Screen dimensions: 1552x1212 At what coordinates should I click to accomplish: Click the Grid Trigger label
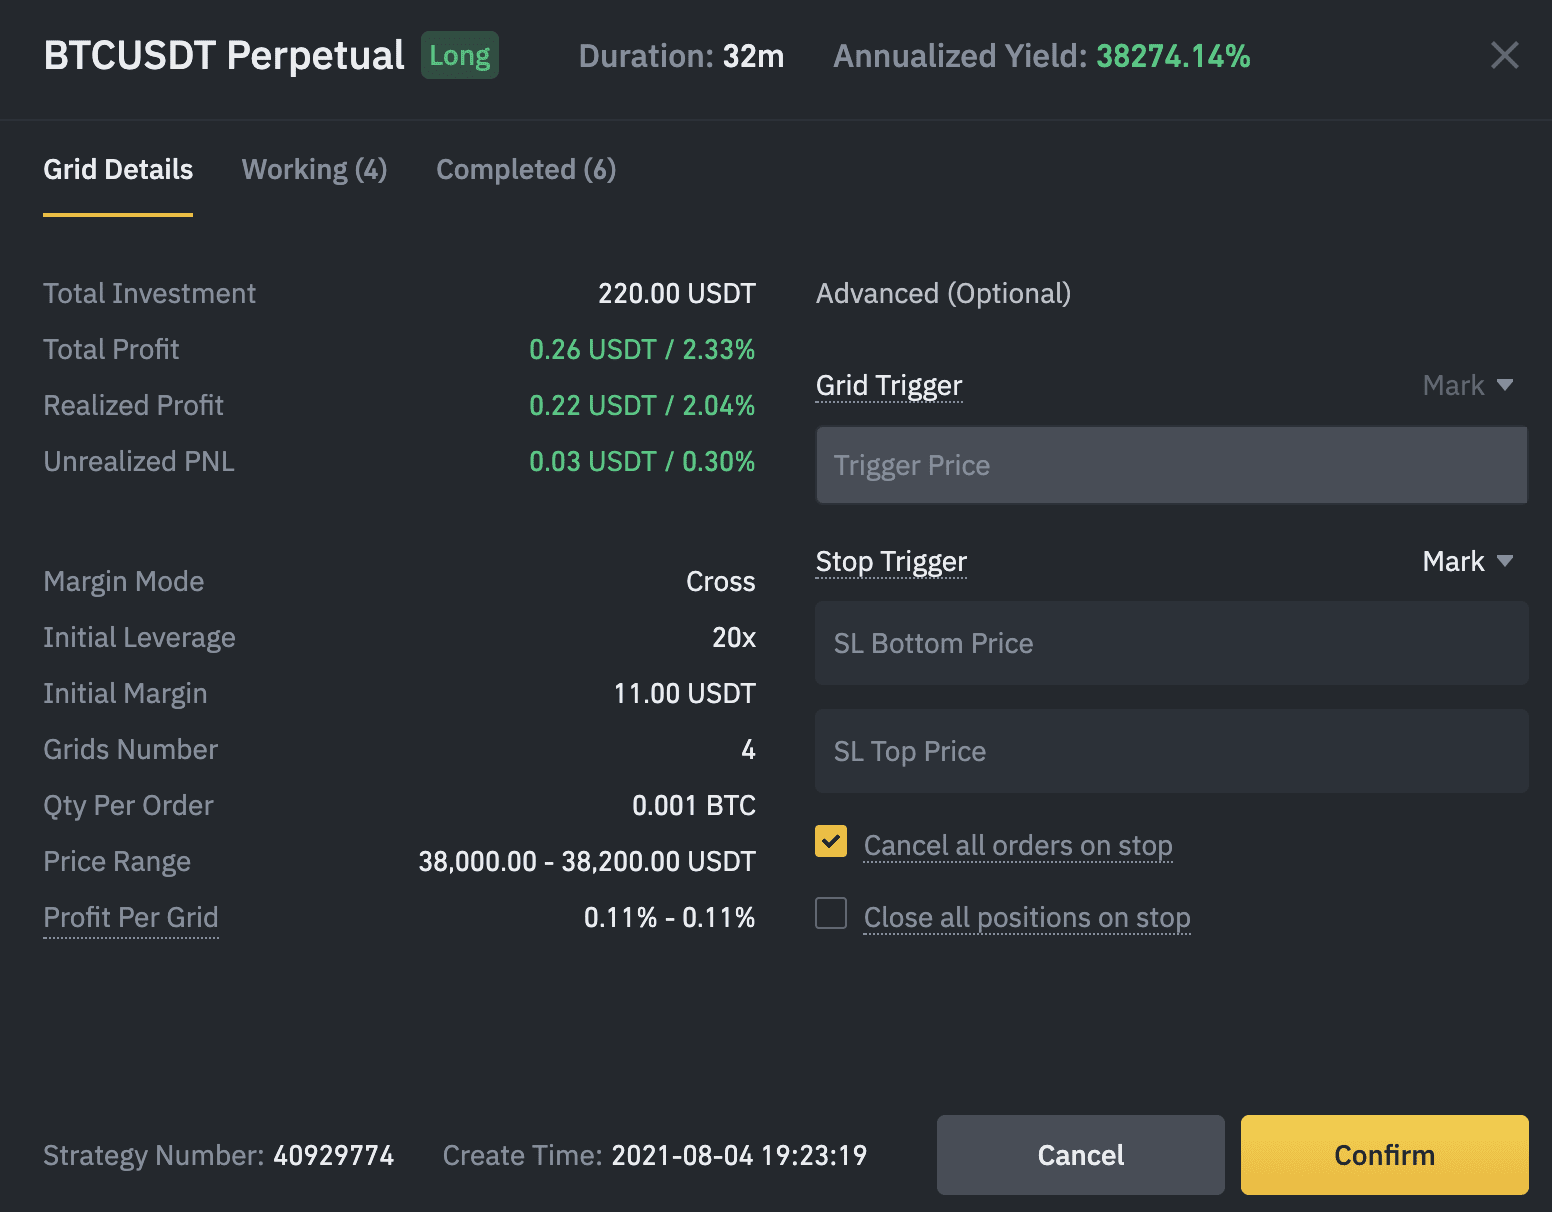889,385
